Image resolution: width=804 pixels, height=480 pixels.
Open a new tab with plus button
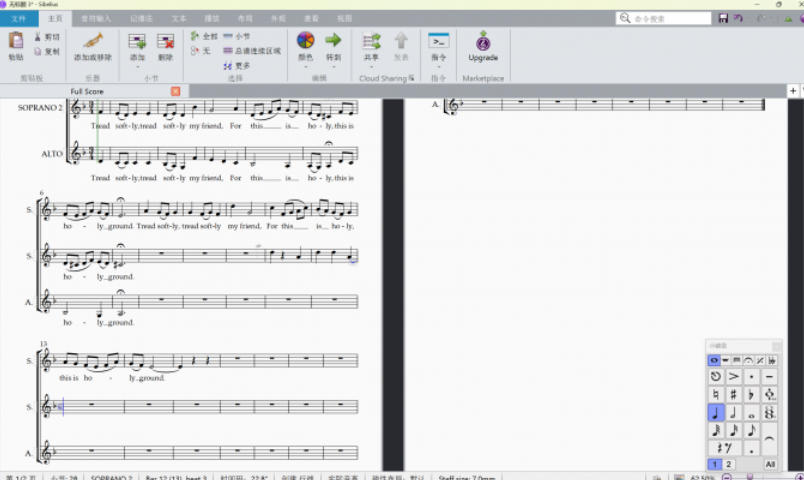pos(793,91)
